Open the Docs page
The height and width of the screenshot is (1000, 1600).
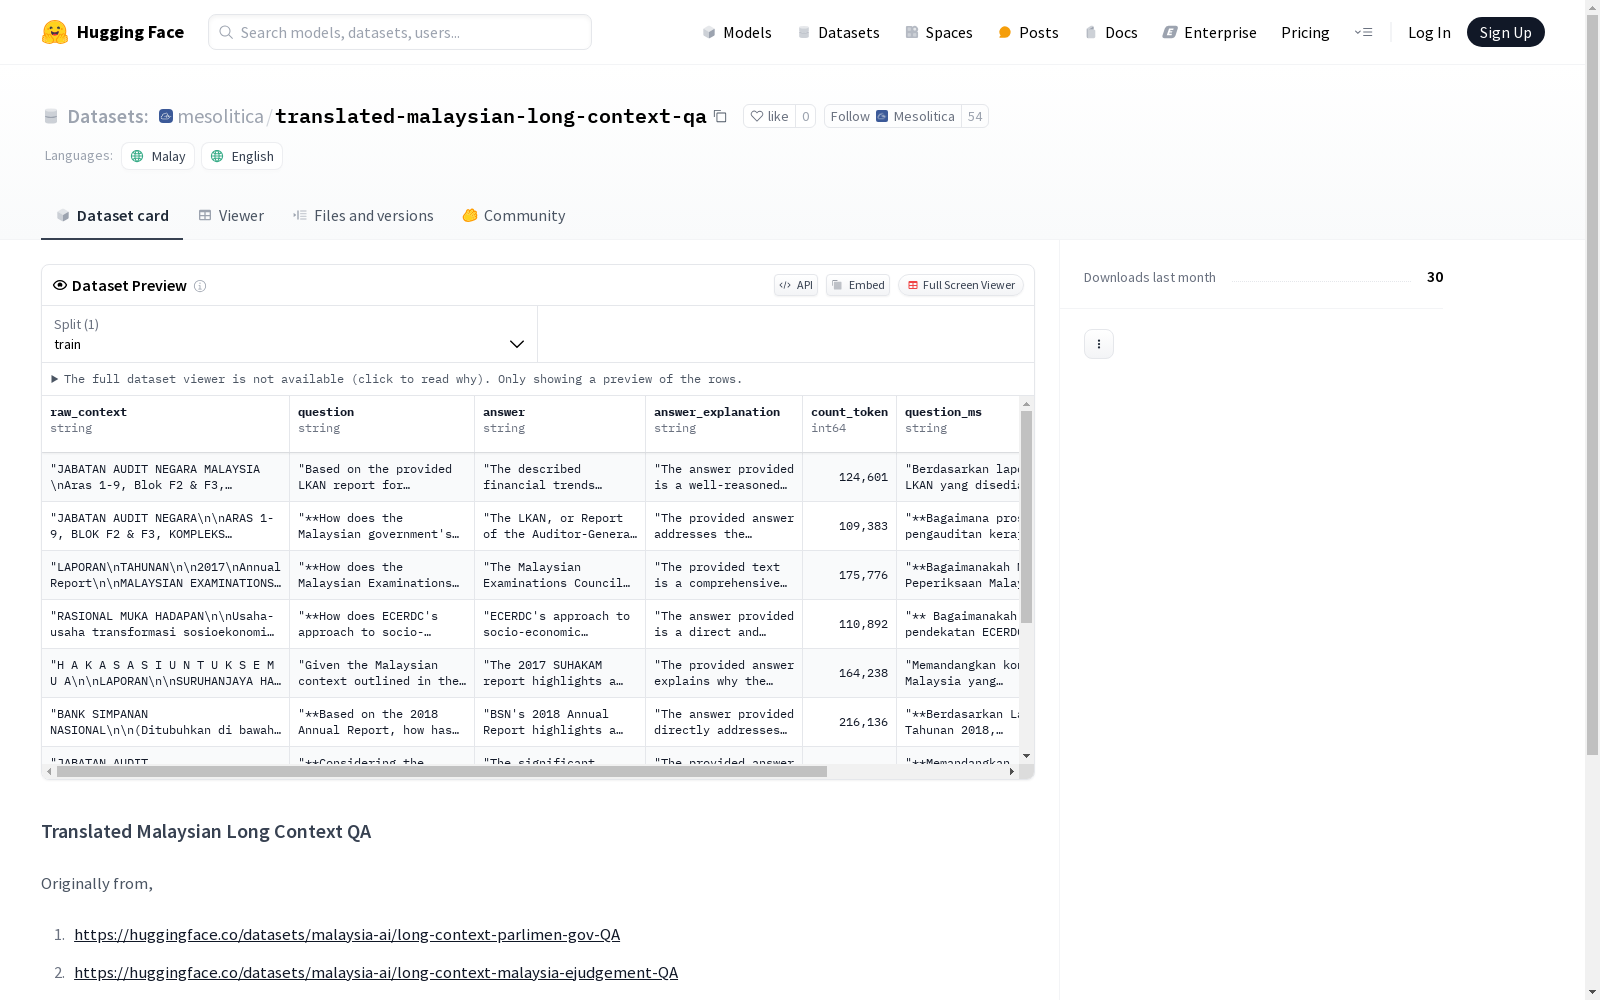tap(1111, 32)
